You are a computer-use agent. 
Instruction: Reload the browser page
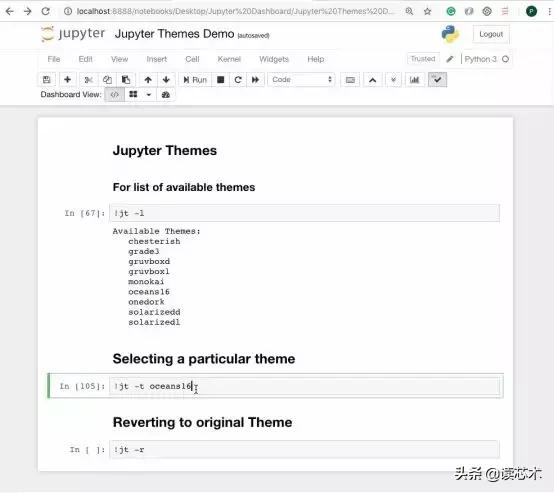(46, 11)
